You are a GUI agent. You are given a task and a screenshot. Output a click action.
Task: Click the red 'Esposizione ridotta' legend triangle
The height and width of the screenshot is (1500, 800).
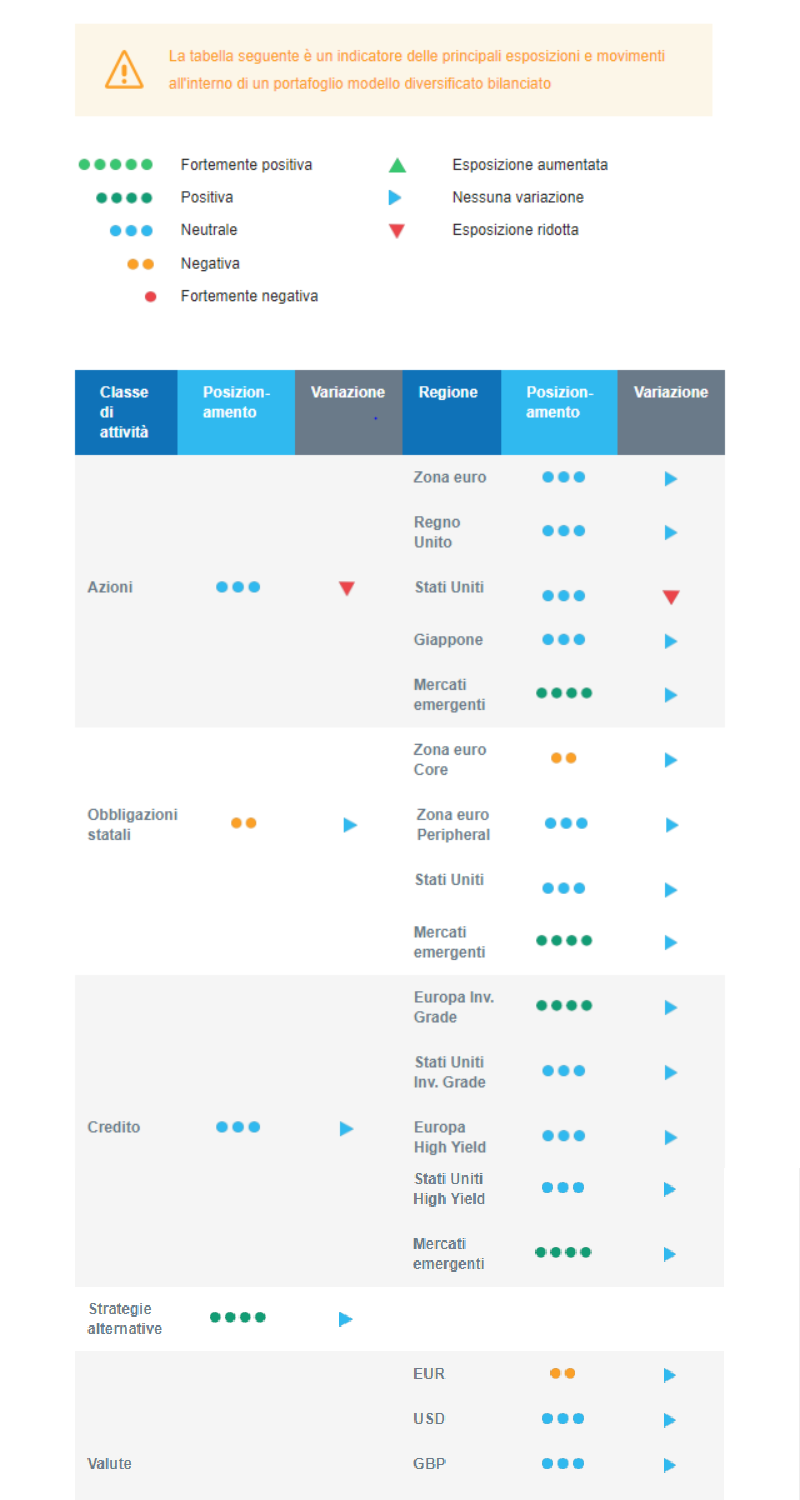point(397,231)
